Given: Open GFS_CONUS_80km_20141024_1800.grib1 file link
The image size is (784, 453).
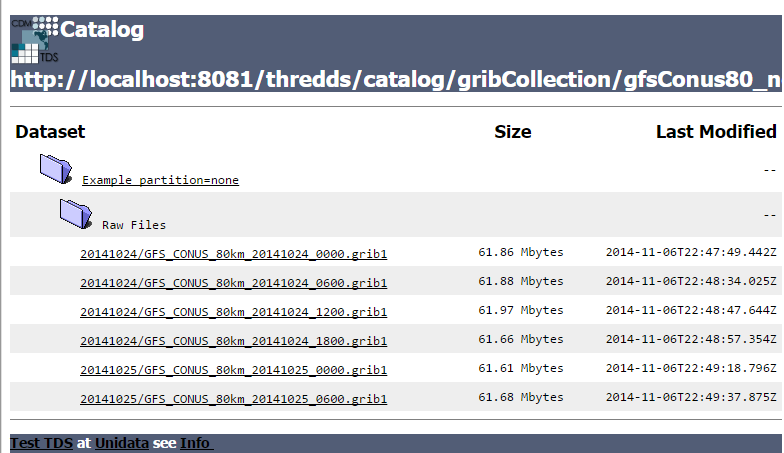Looking at the screenshot, I should (233, 341).
